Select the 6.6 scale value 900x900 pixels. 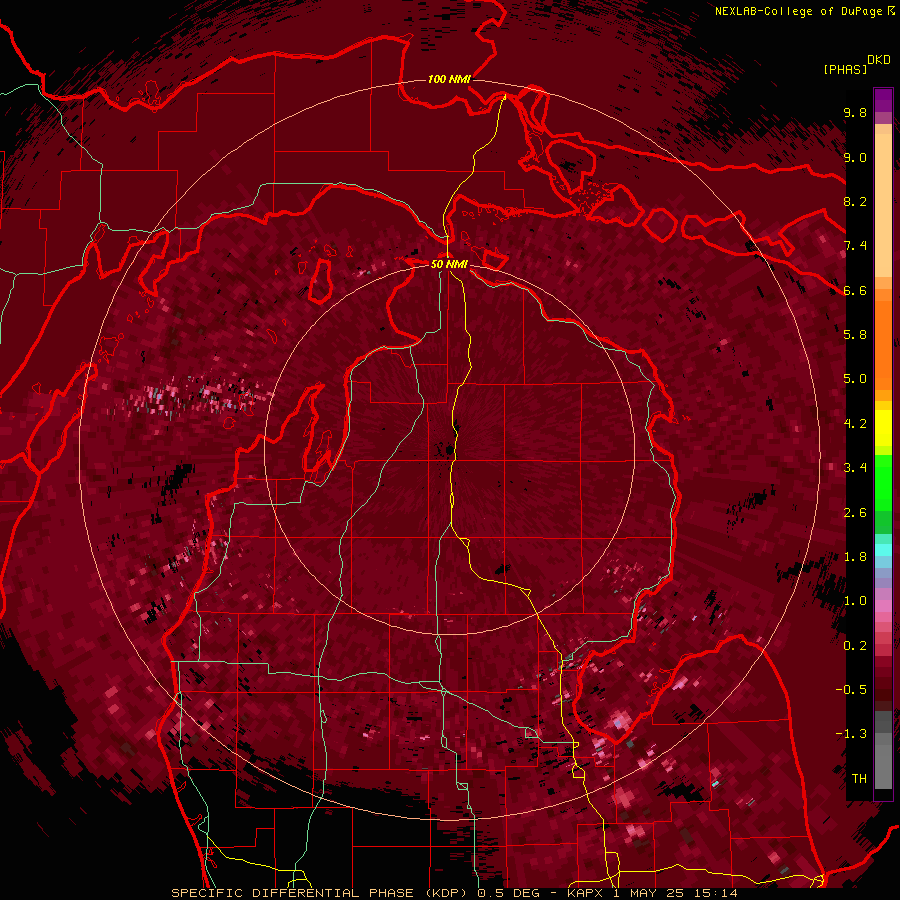pos(855,291)
